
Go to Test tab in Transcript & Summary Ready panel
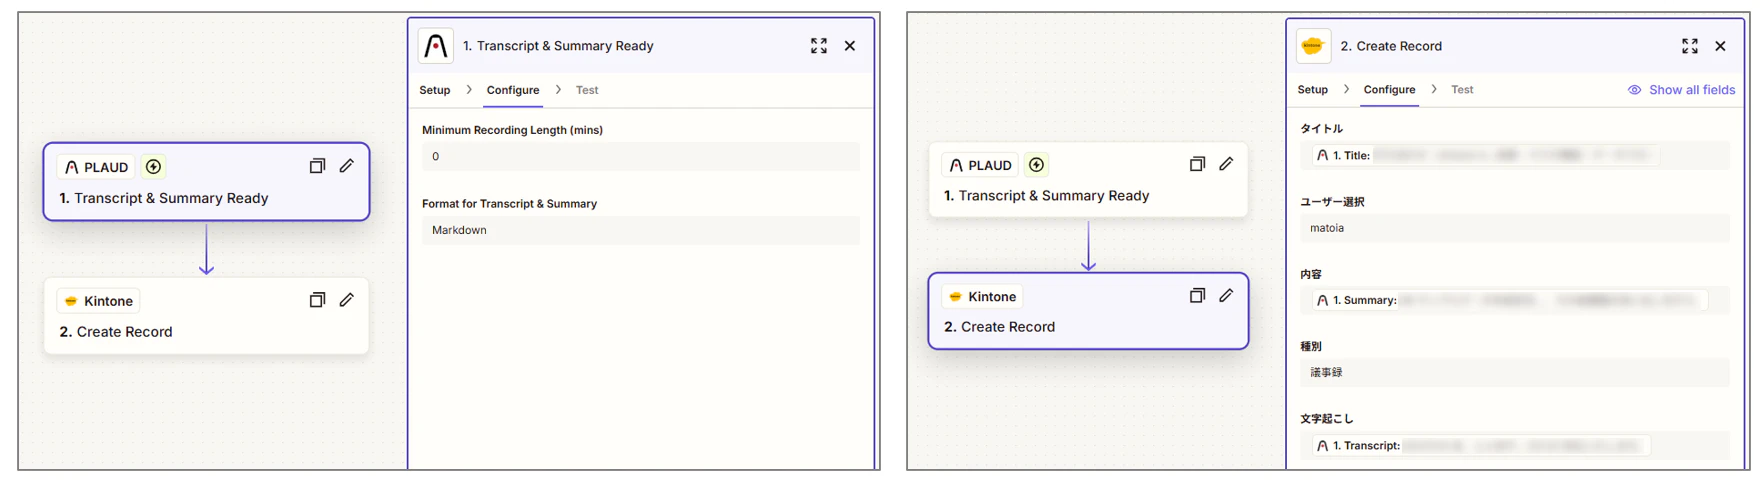point(587,90)
